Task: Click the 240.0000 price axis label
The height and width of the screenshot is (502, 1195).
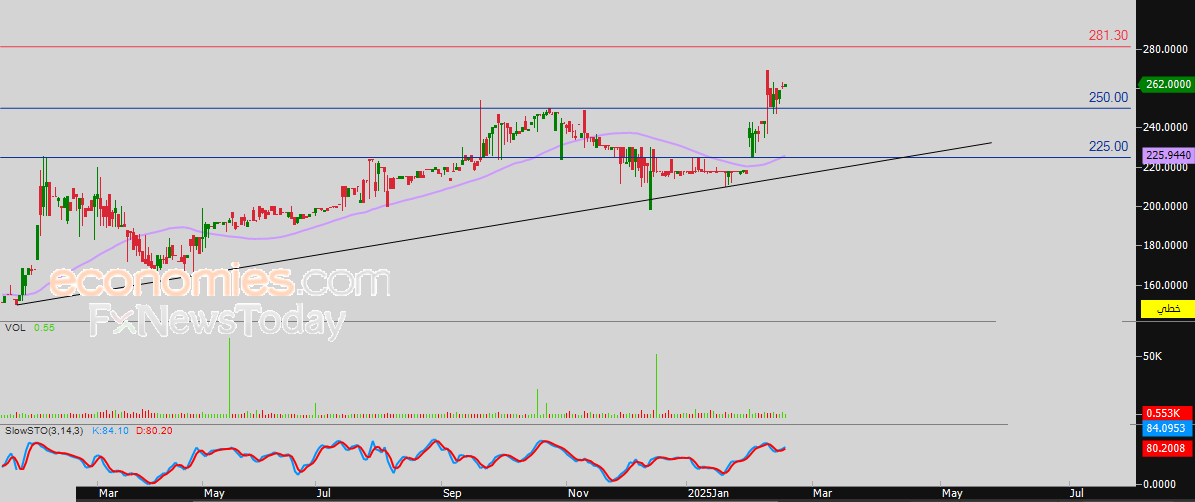Action: (1166, 128)
